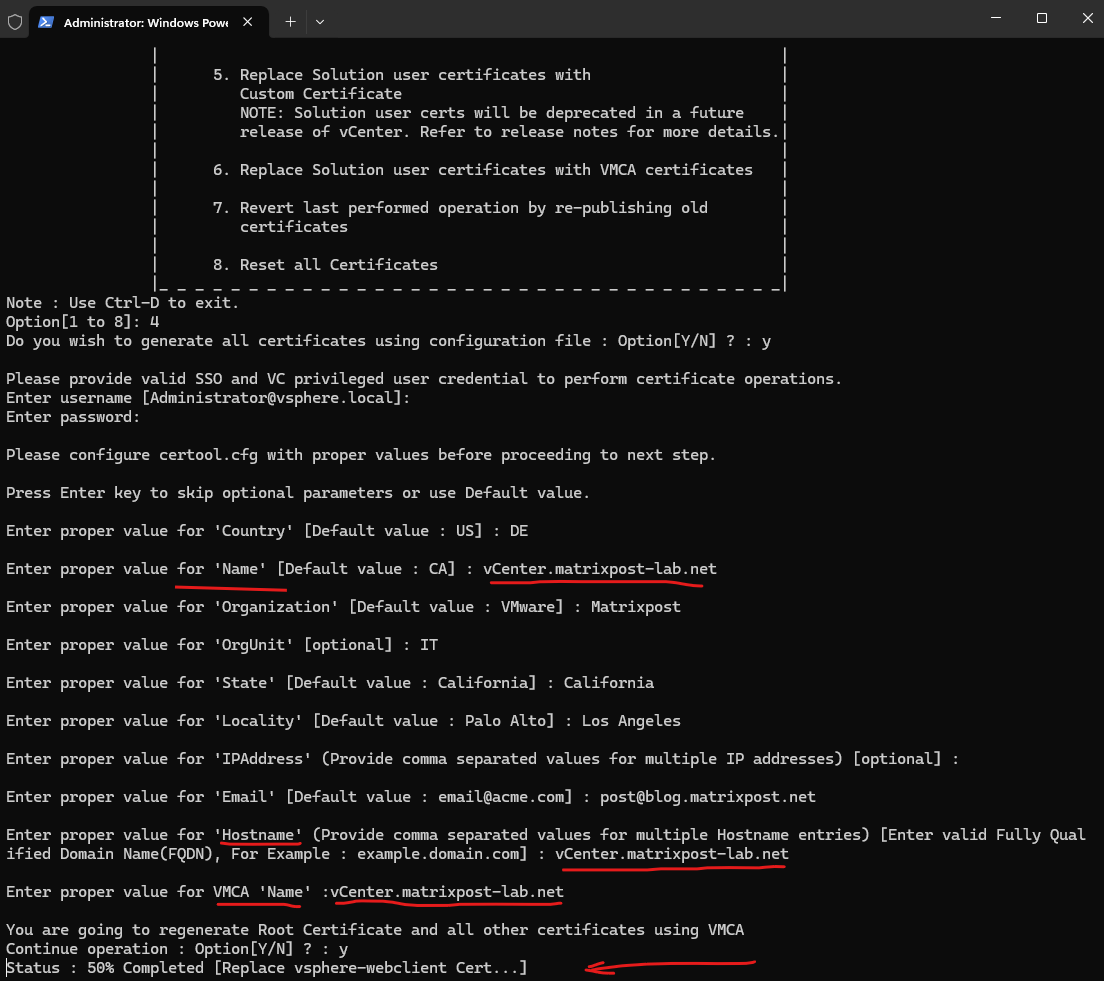
Task: Click the 'Do you wish to generate all certificates' line
Action: (x=388, y=341)
